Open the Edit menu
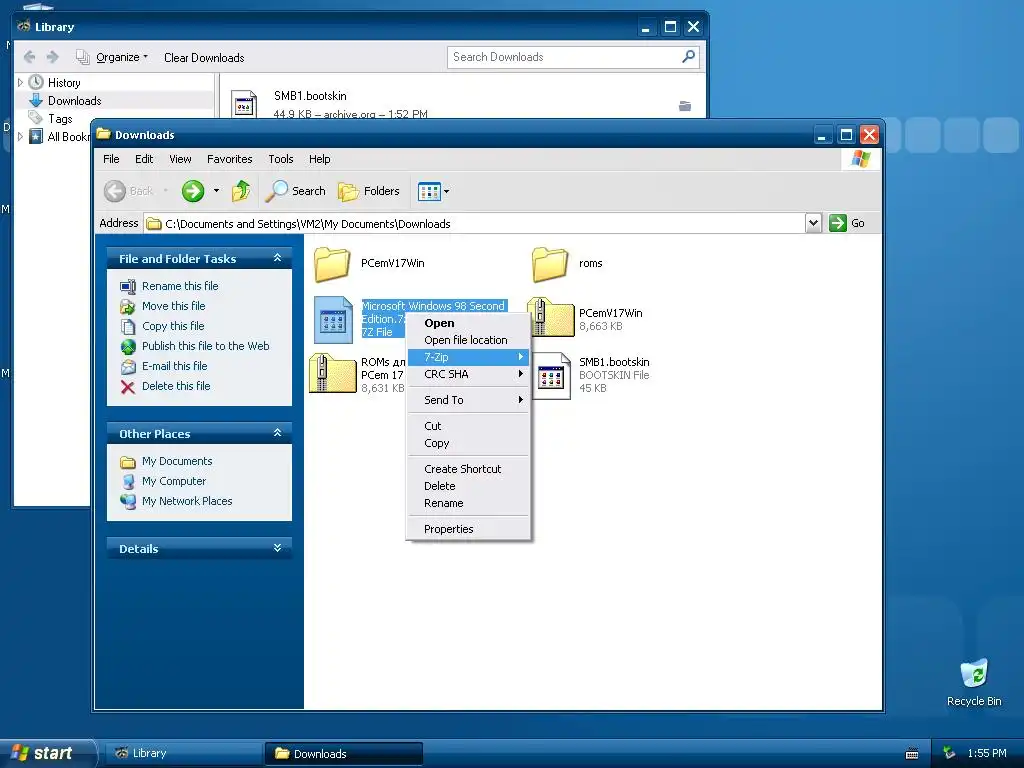Viewport: 1024px width, 768px height. point(144,159)
